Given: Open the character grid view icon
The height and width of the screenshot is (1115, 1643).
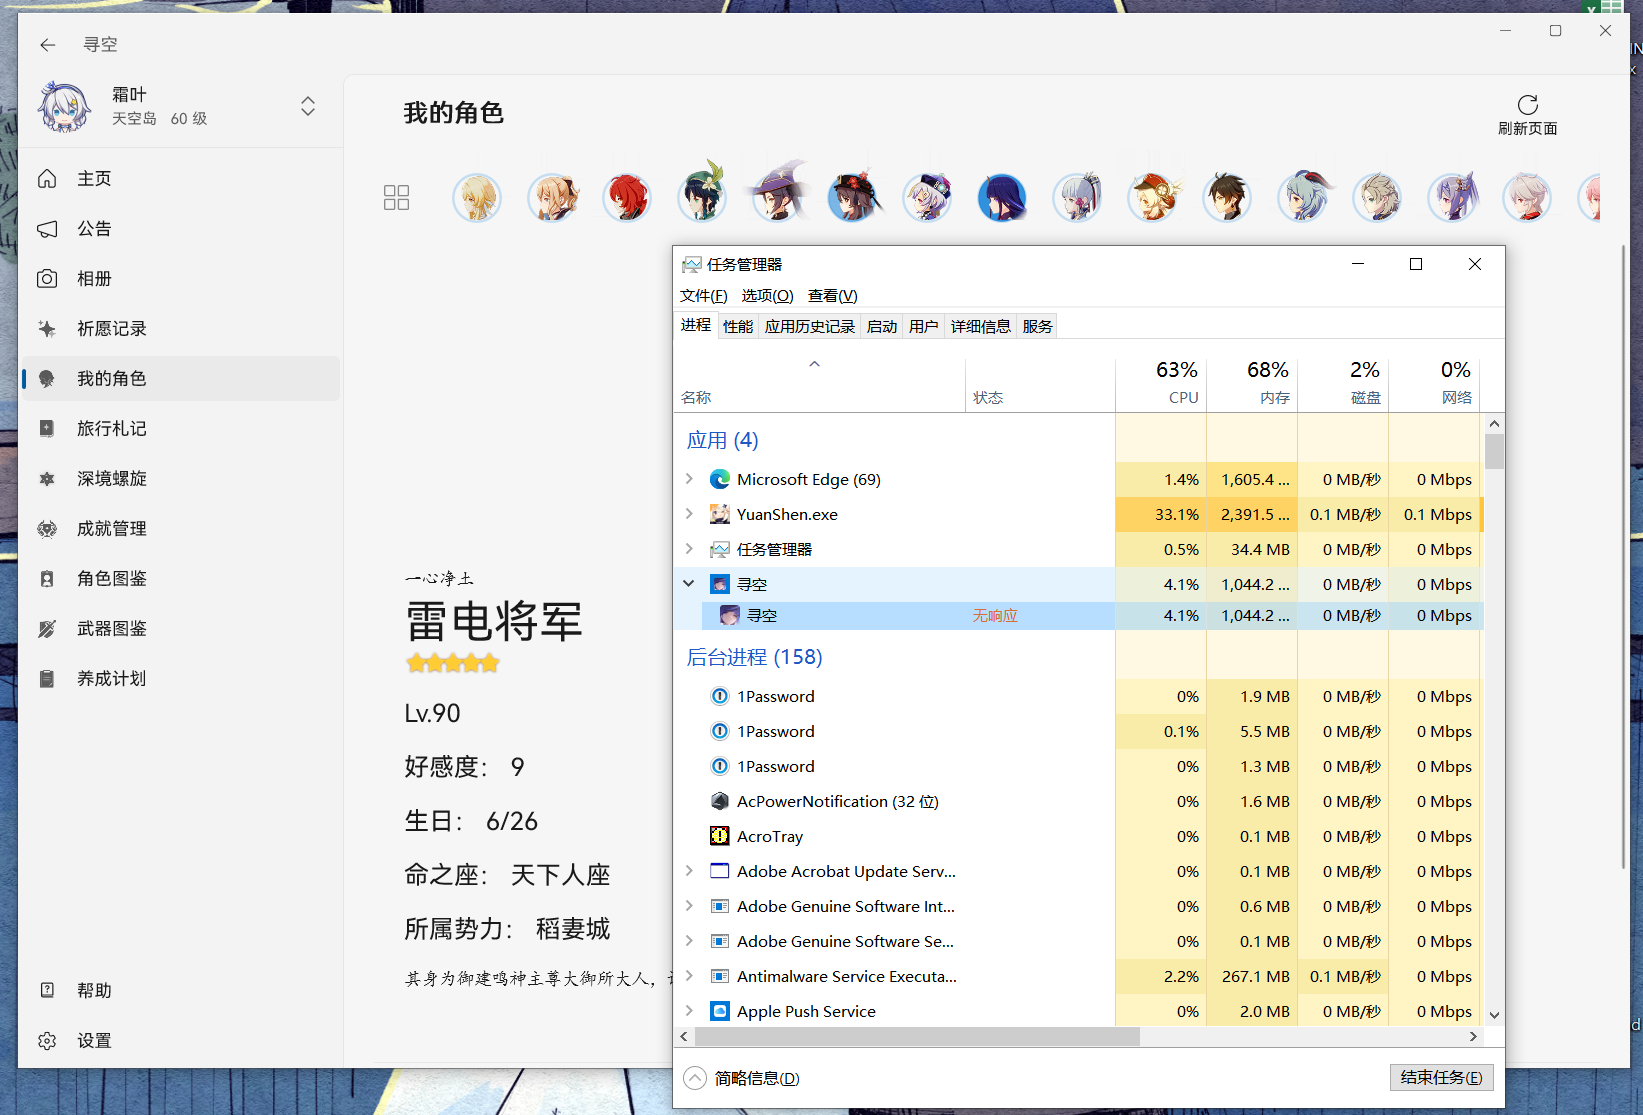Looking at the screenshot, I should [396, 197].
